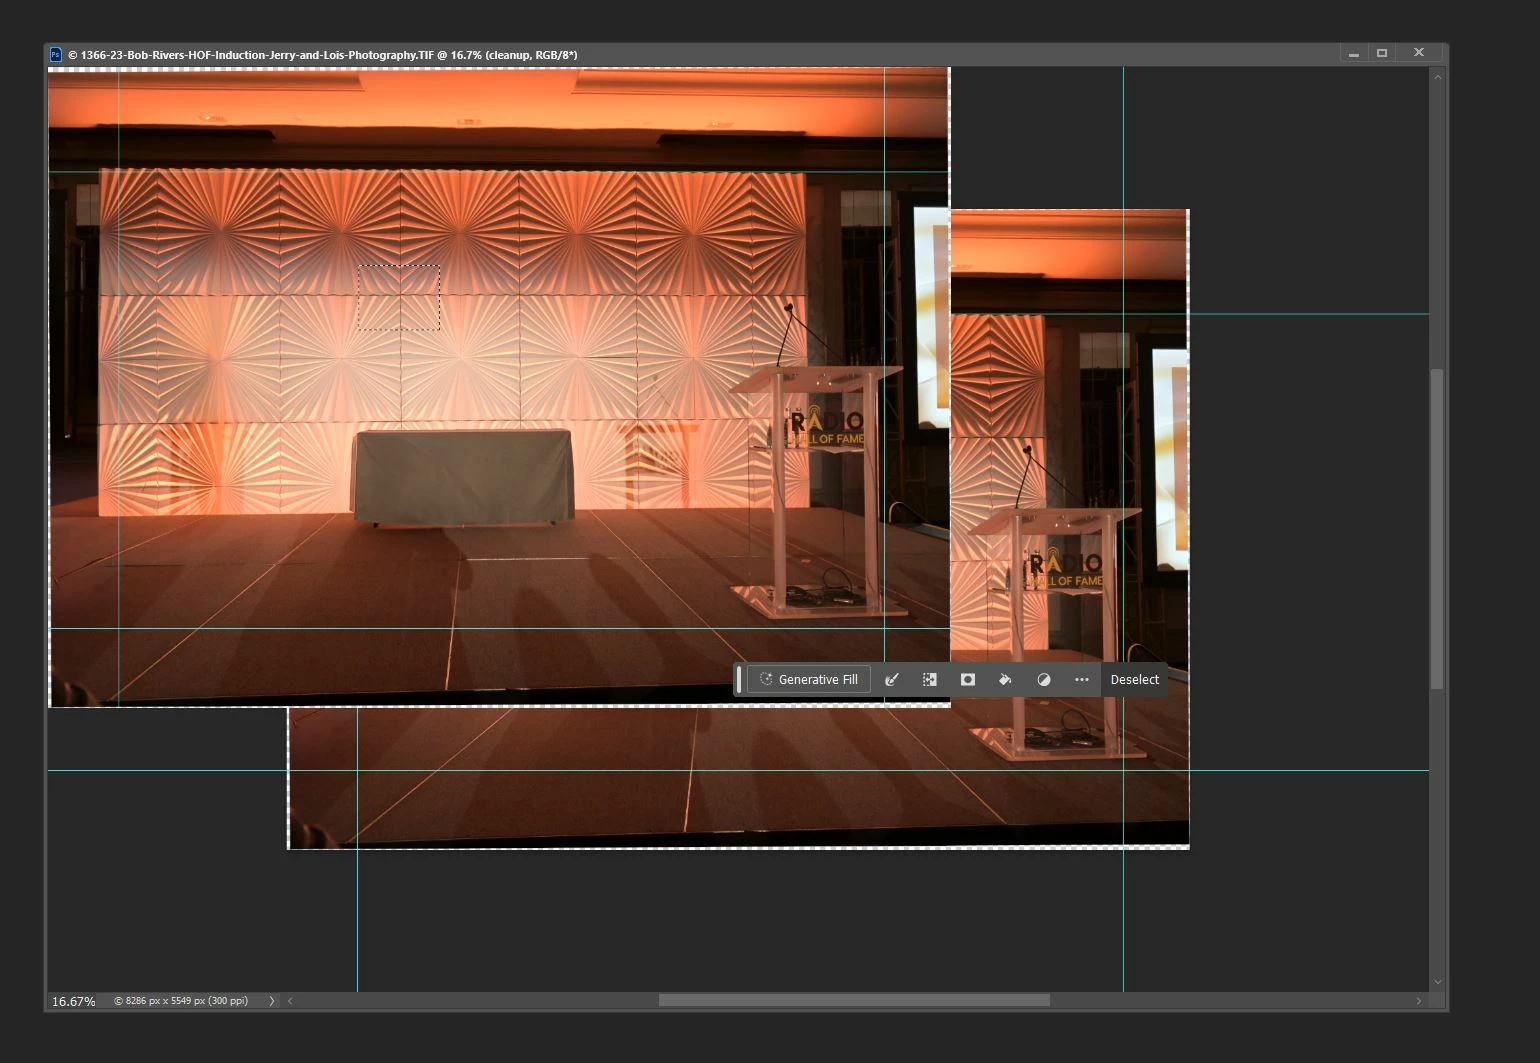Click the document title bar file name

322,55
